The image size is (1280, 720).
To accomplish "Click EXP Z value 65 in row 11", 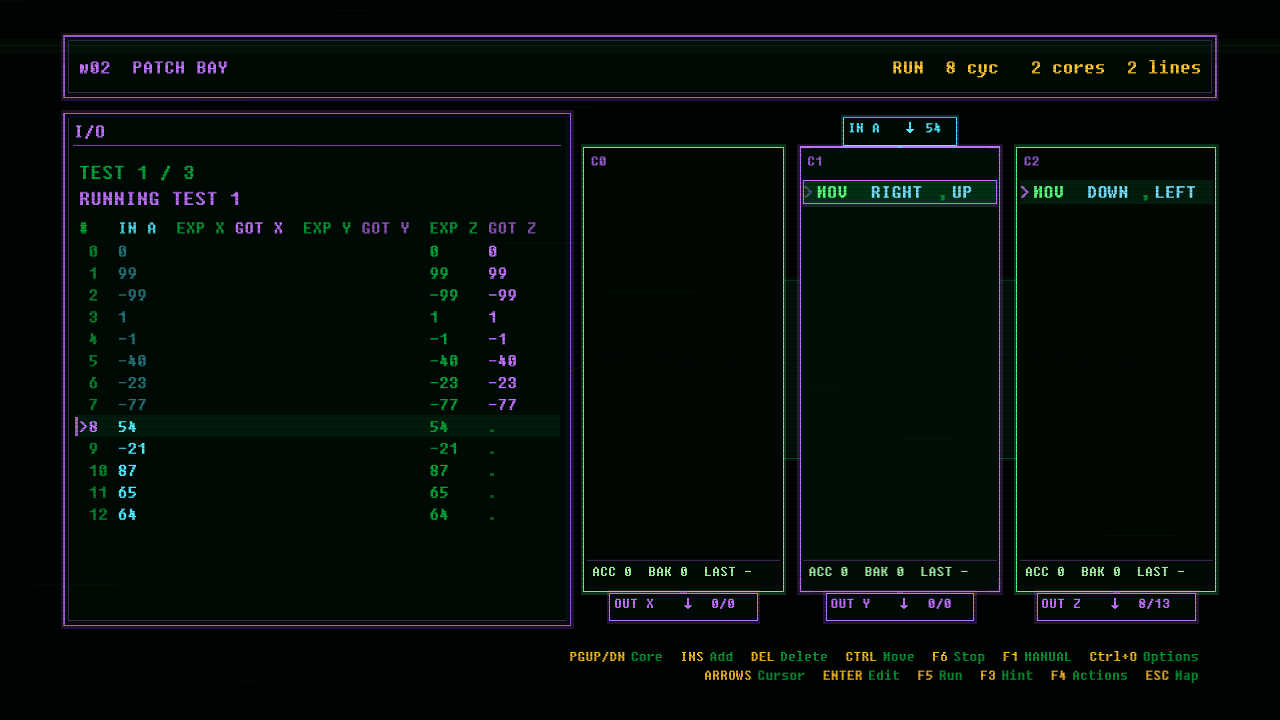I will click(439, 493).
